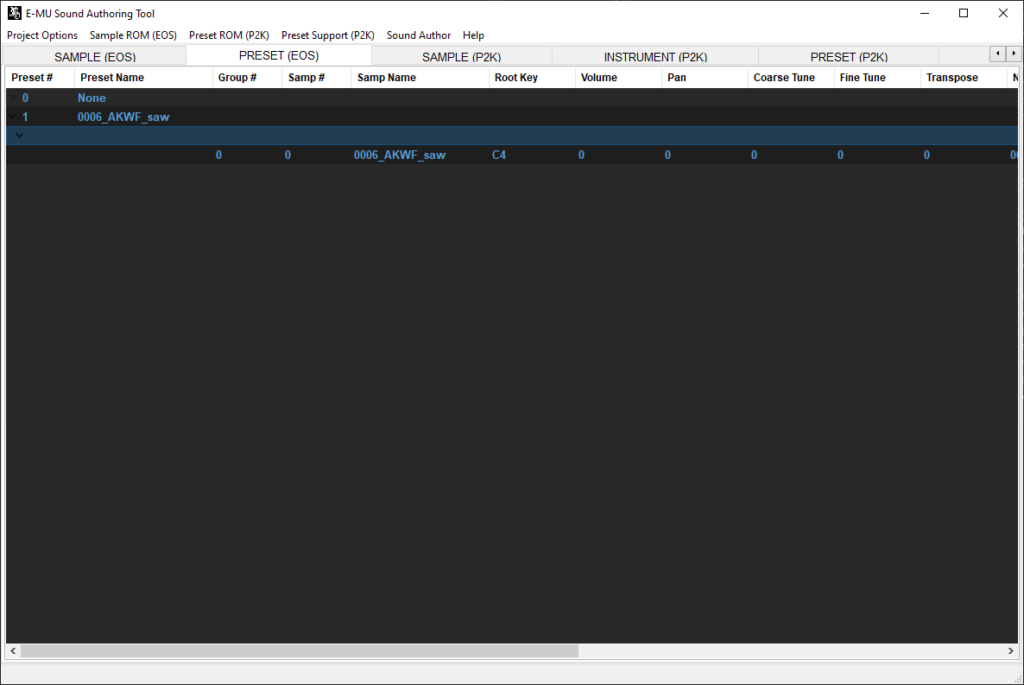Click the Samp # value '0'
Viewport: 1024px width, 685px height.
288,155
